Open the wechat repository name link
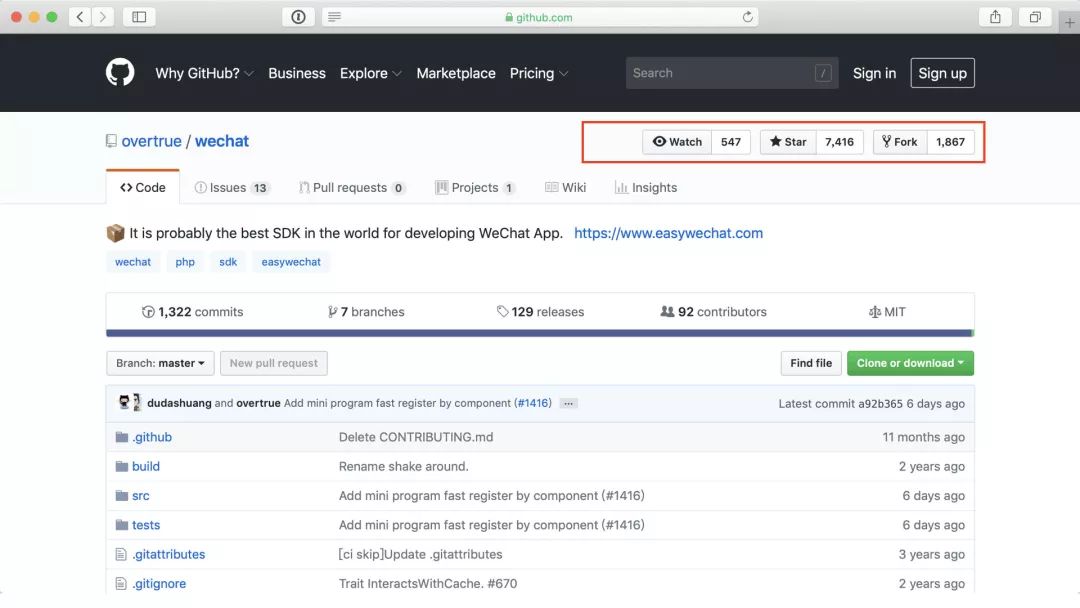Viewport: 1080px width, 608px height. (x=222, y=141)
